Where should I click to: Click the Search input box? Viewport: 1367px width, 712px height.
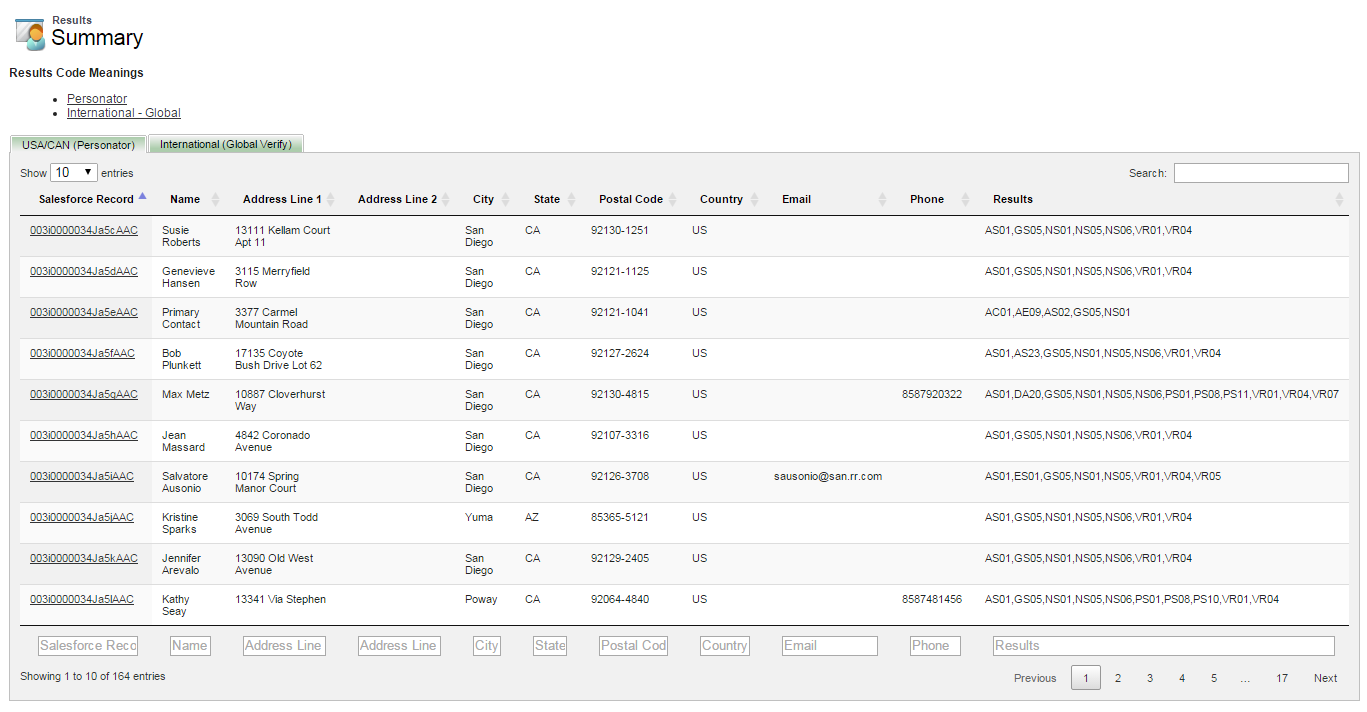point(1260,173)
